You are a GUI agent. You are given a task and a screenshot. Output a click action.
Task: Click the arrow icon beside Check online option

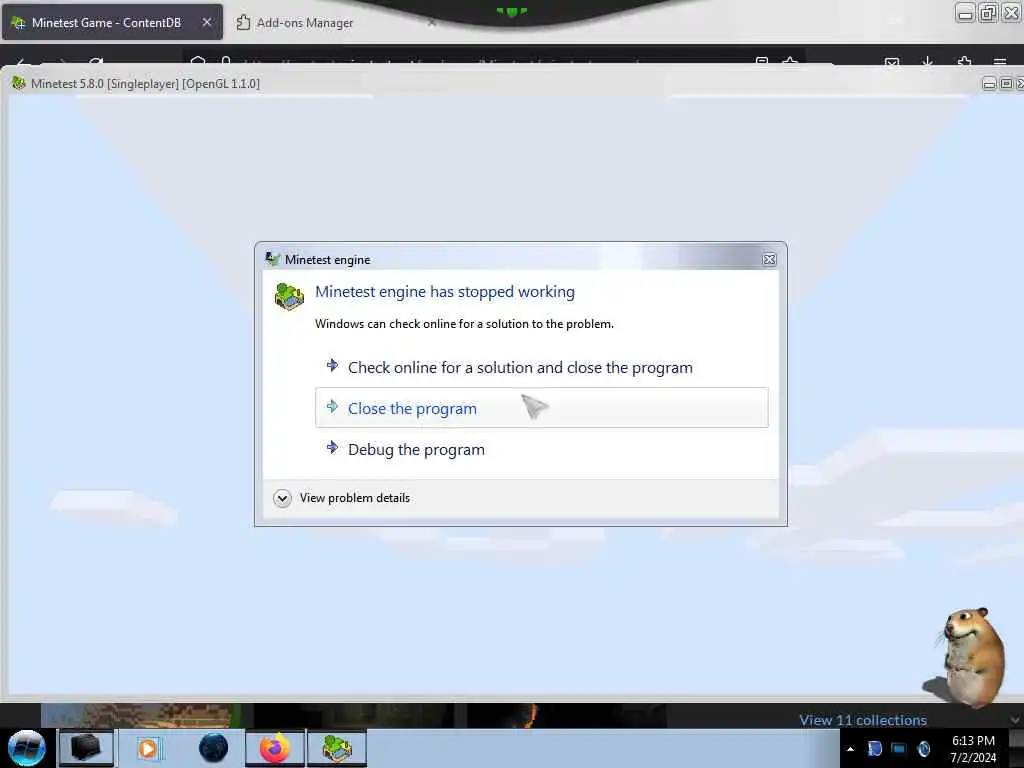[332, 365]
